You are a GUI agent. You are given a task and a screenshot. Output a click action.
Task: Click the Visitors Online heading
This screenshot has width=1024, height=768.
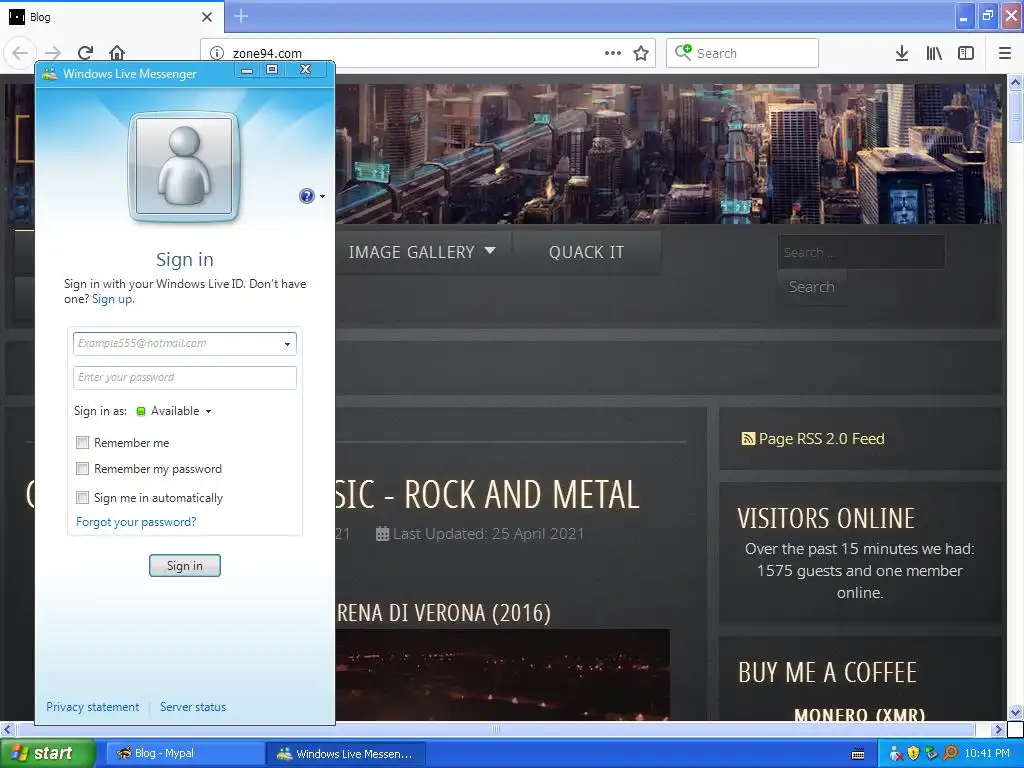(826, 519)
